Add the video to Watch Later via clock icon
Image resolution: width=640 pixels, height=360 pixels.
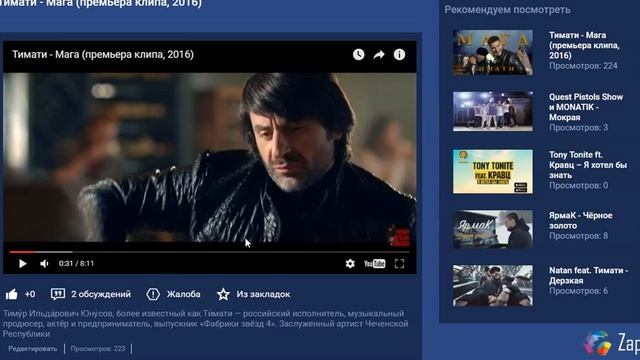[x=358, y=54]
